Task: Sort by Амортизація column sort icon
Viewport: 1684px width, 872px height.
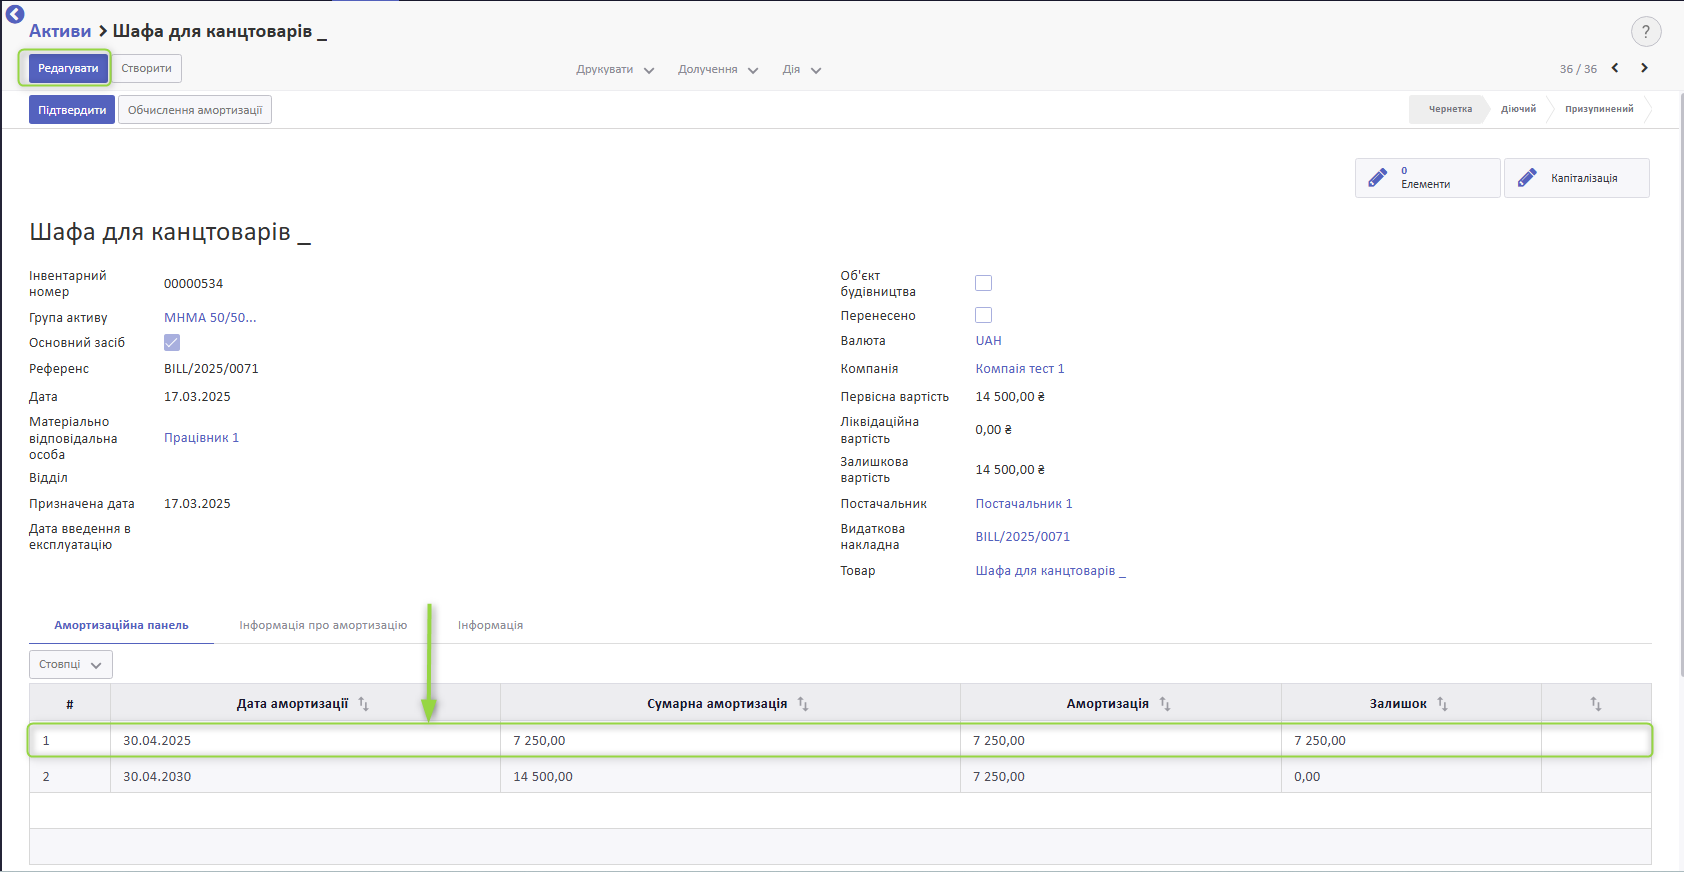Action: point(1165,704)
